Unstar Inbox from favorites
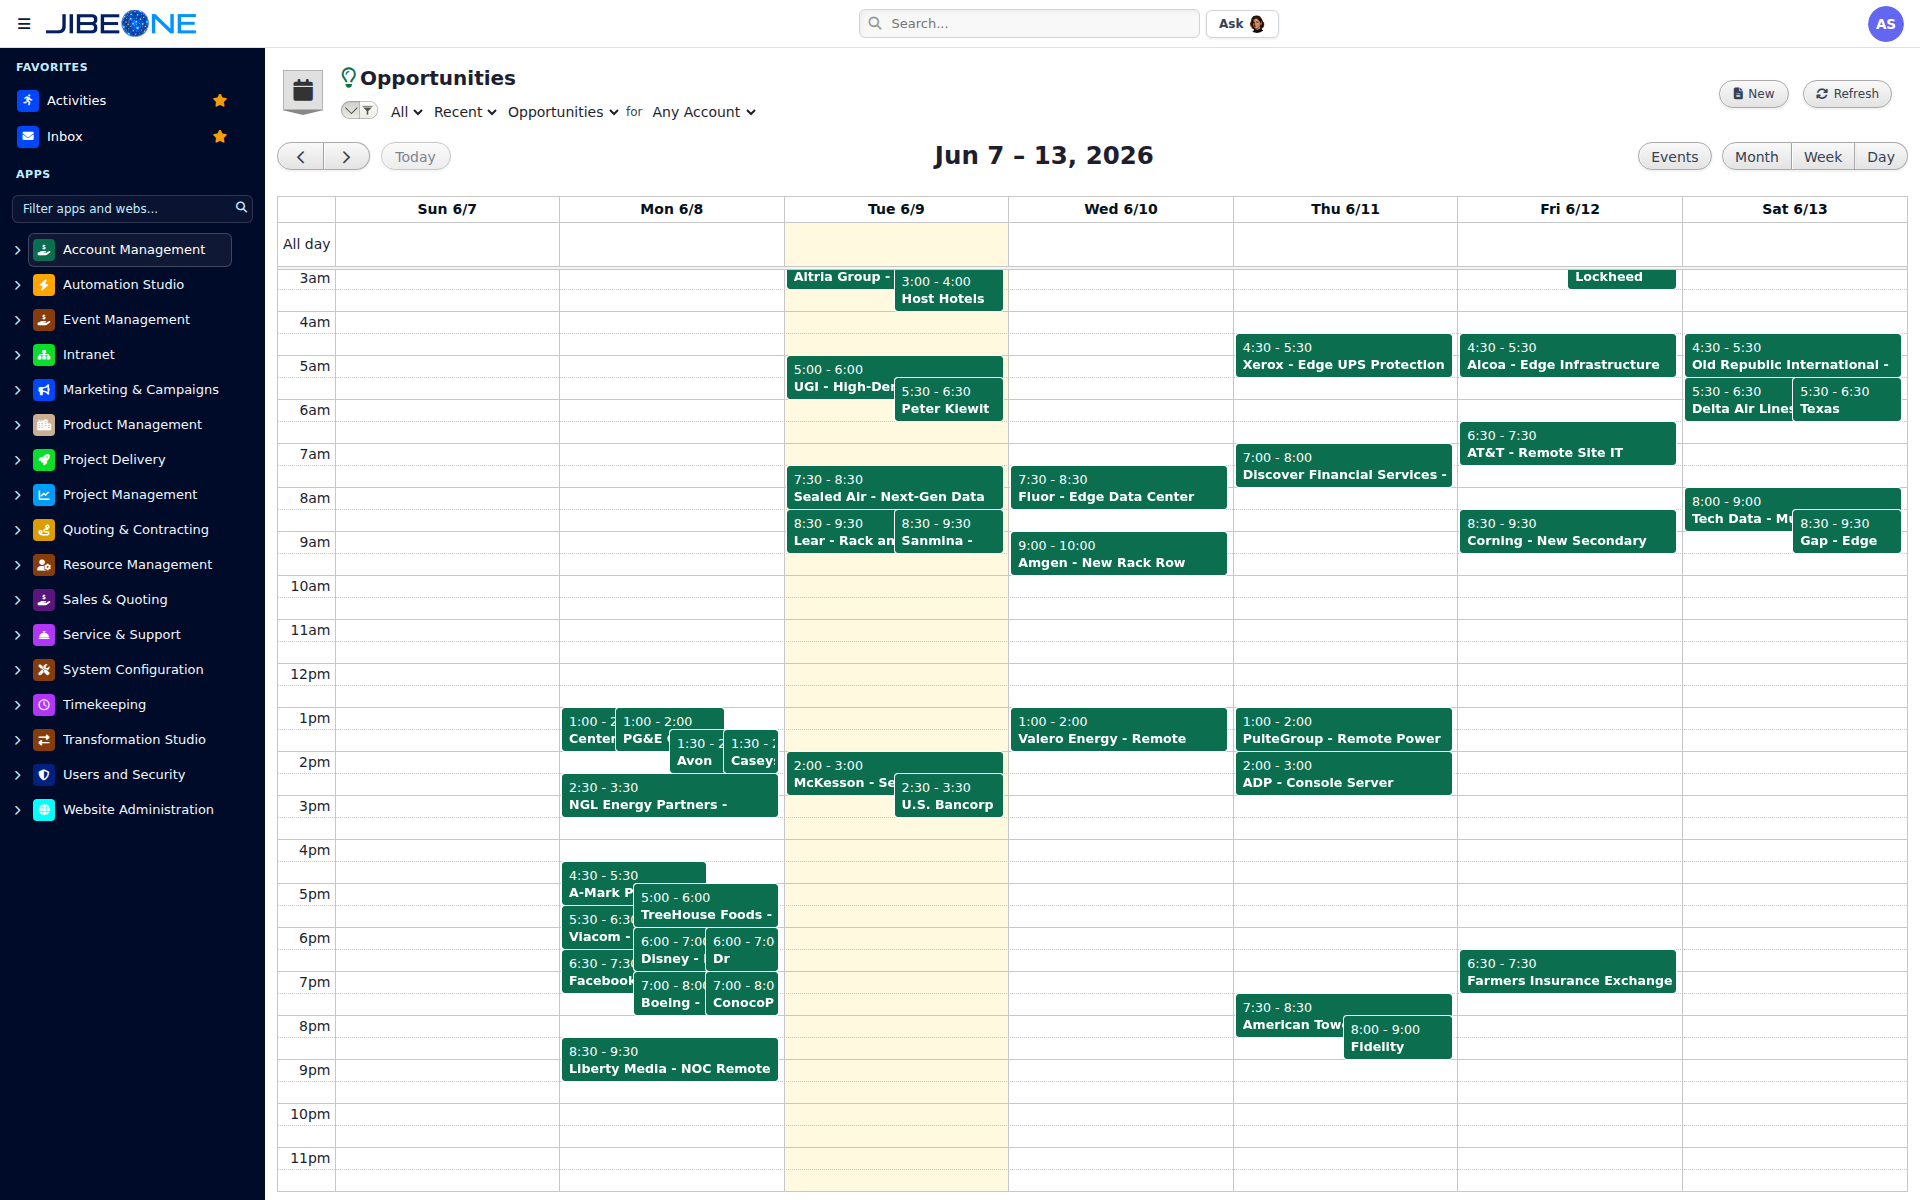Viewport: 1920px width, 1200px height. (220, 136)
